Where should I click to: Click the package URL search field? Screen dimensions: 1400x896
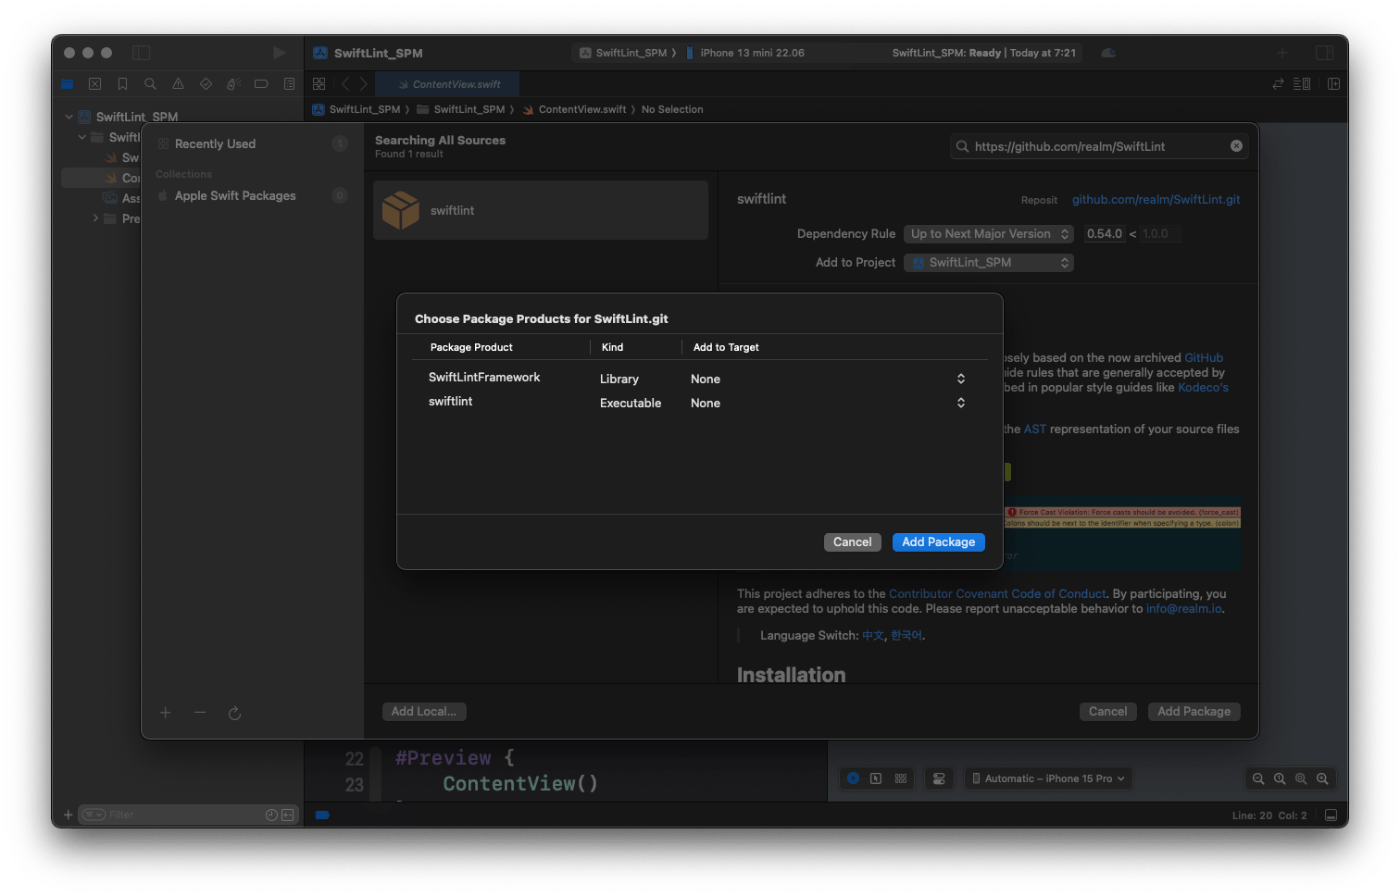(1098, 146)
